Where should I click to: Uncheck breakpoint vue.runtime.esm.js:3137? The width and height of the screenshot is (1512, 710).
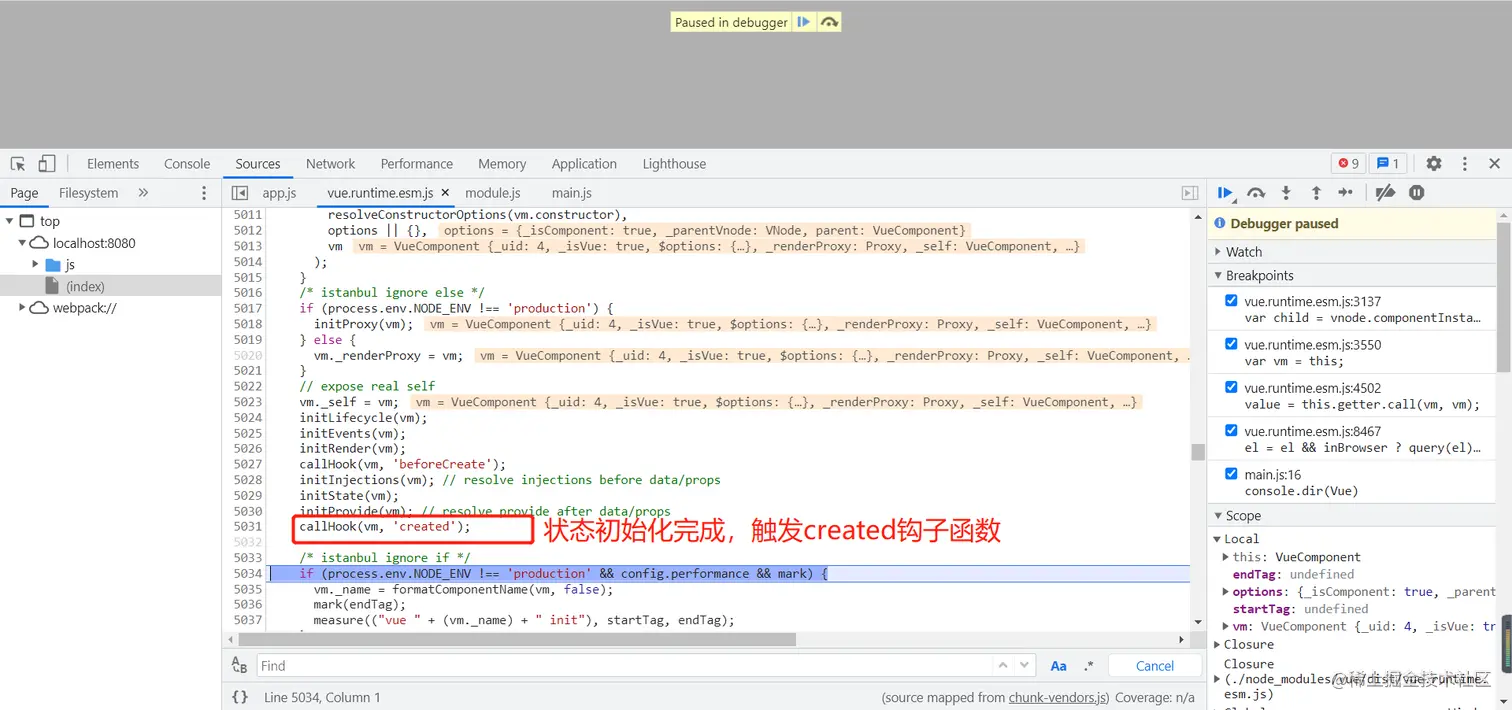tap(1231, 301)
